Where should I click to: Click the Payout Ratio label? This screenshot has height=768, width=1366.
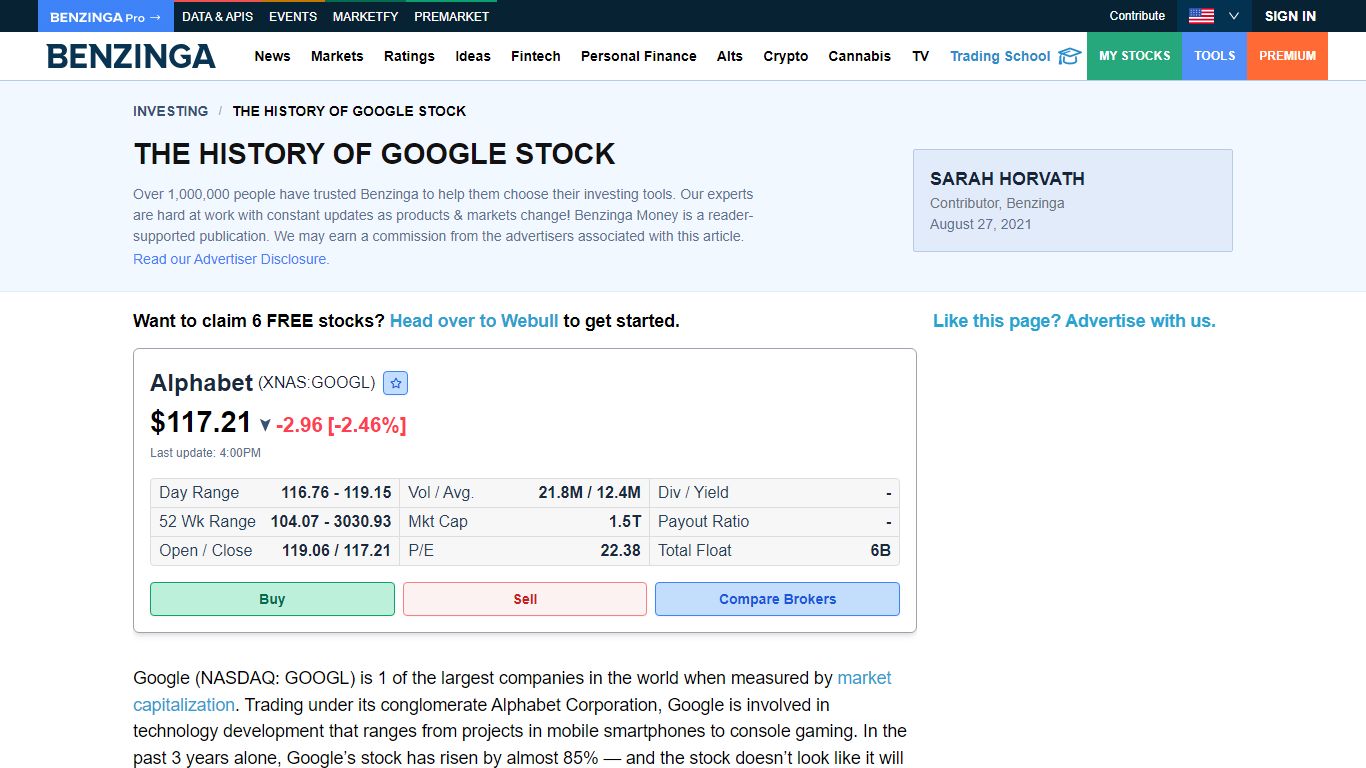703,521
